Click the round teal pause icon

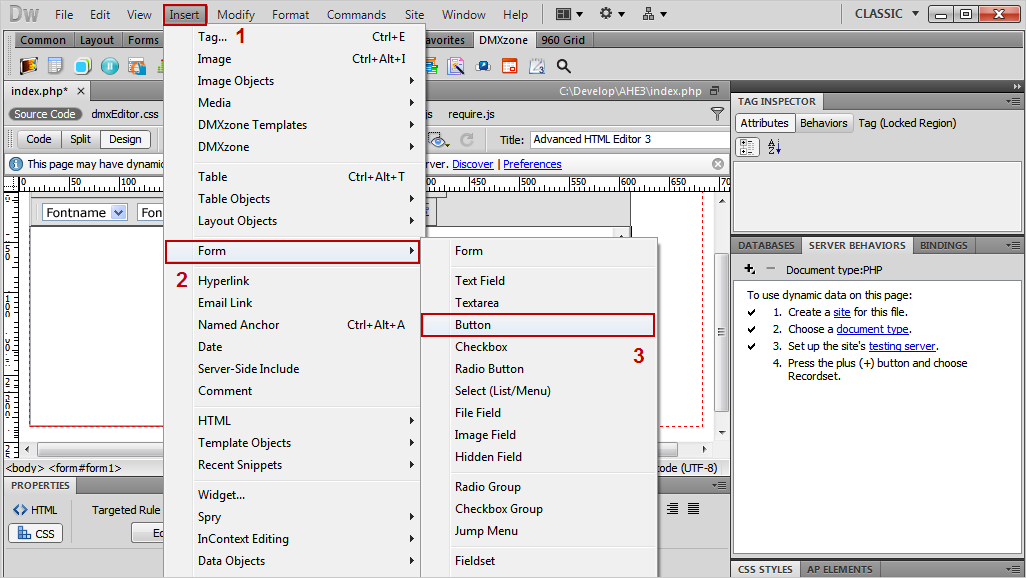click(109, 65)
